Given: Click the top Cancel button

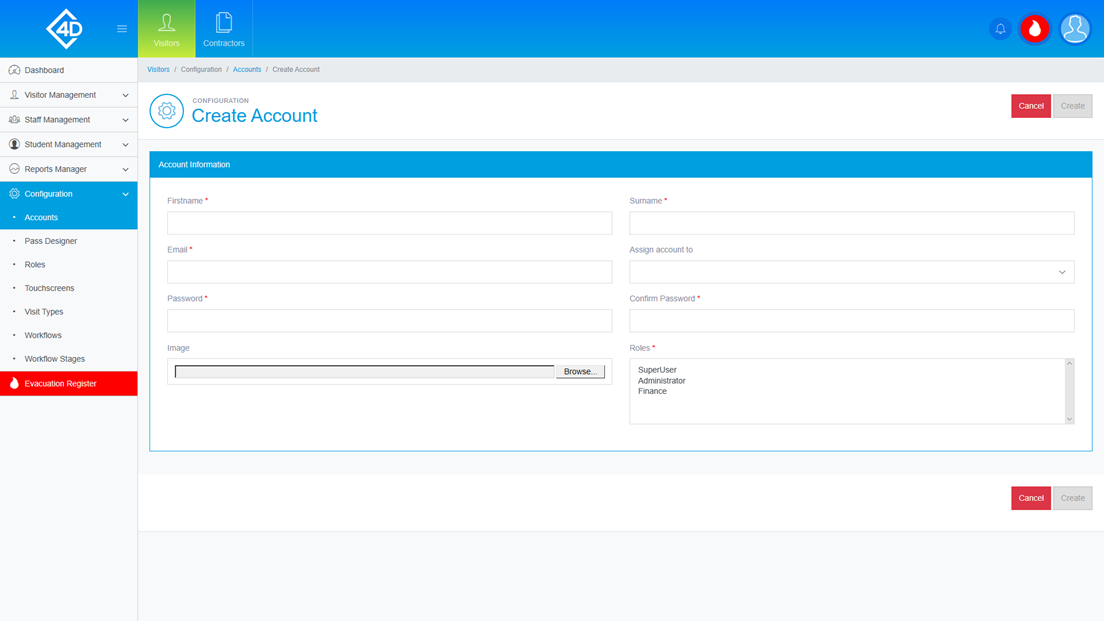Looking at the screenshot, I should pos(1031,106).
